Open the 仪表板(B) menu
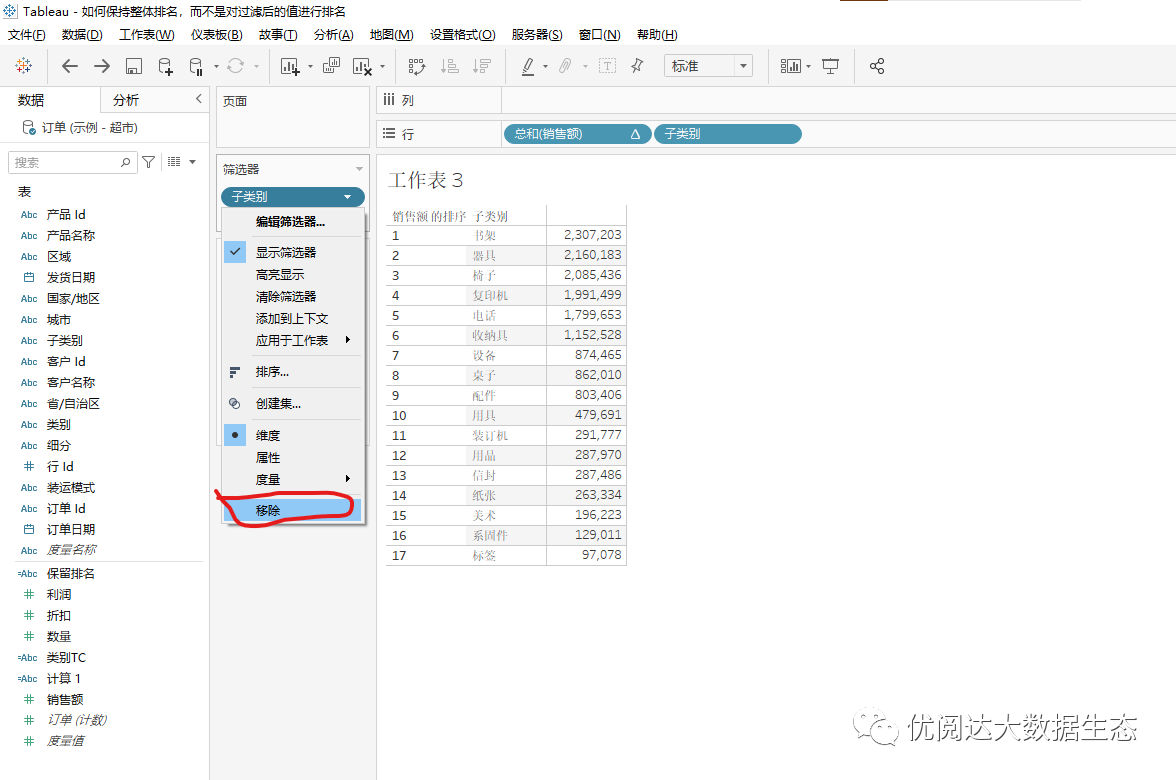The width and height of the screenshot is (1176, 780). tap(216, 34)
